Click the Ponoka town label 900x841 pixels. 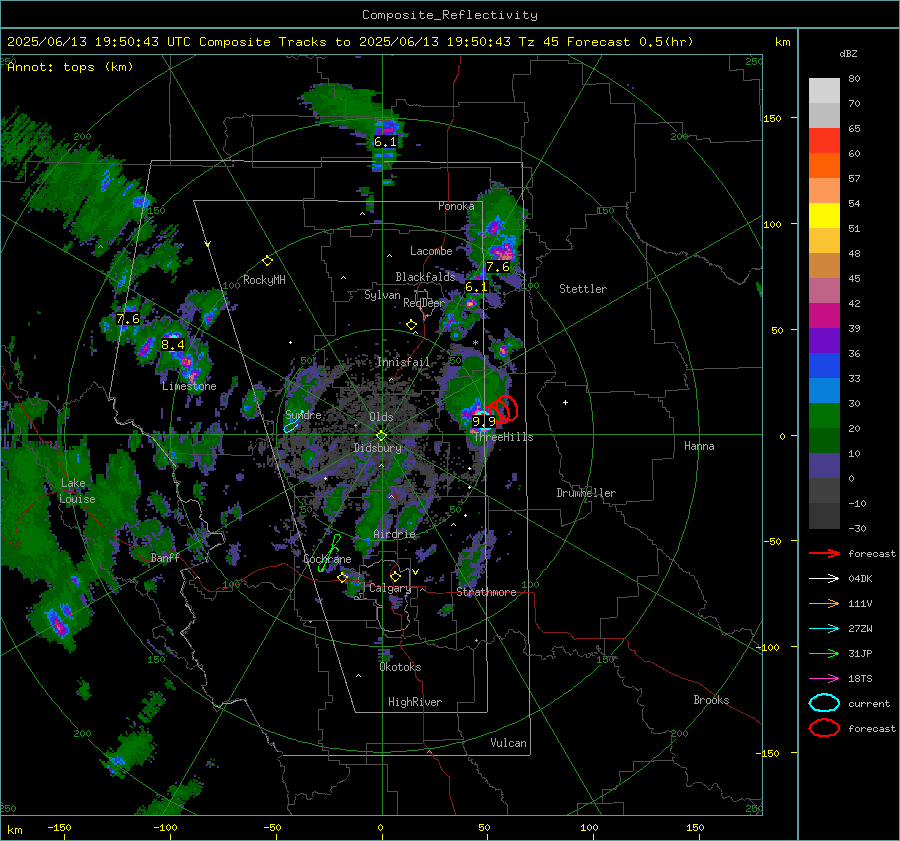pyautogui.click(x=456, y=206)
